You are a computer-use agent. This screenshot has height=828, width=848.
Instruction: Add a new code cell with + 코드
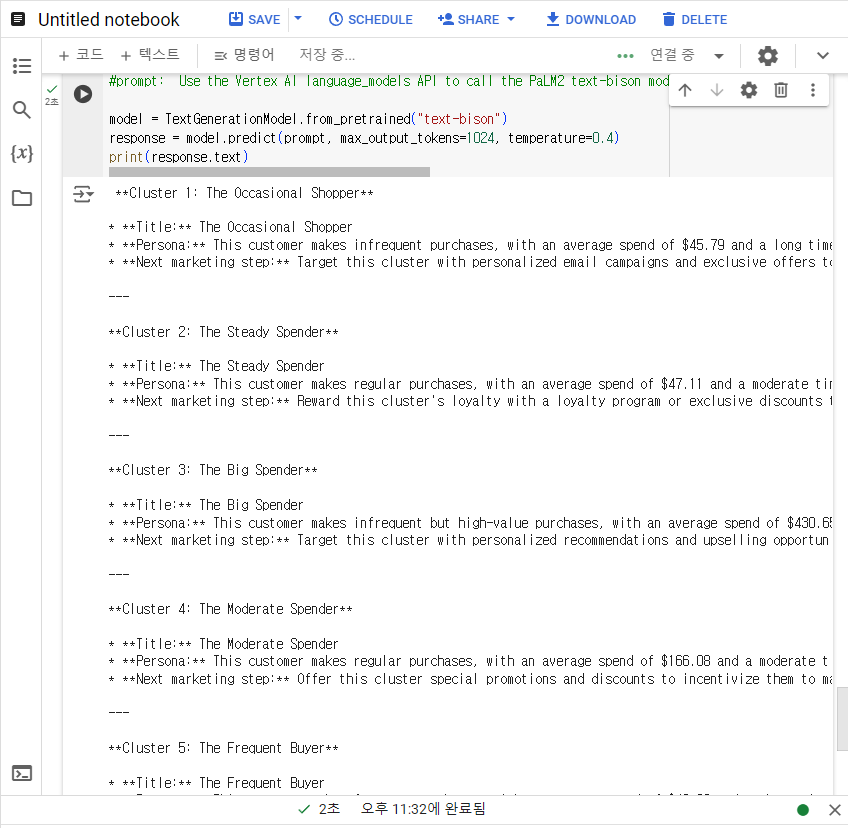pos(81,55)
